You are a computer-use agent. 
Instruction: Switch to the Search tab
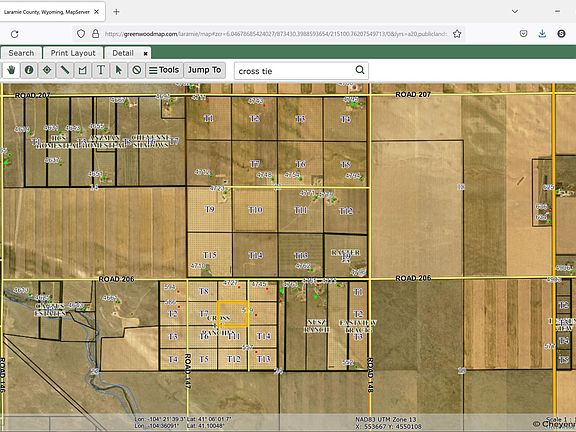pos(21,53)
